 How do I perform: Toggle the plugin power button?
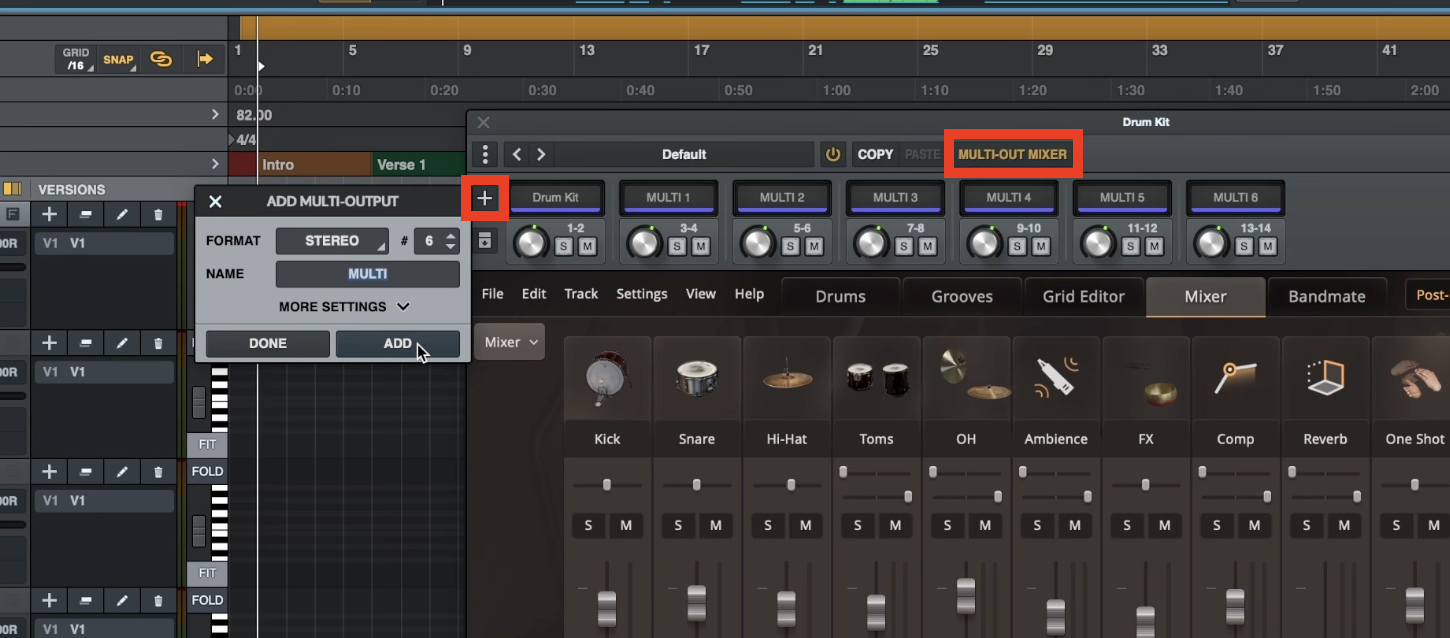tap(832, 154)
